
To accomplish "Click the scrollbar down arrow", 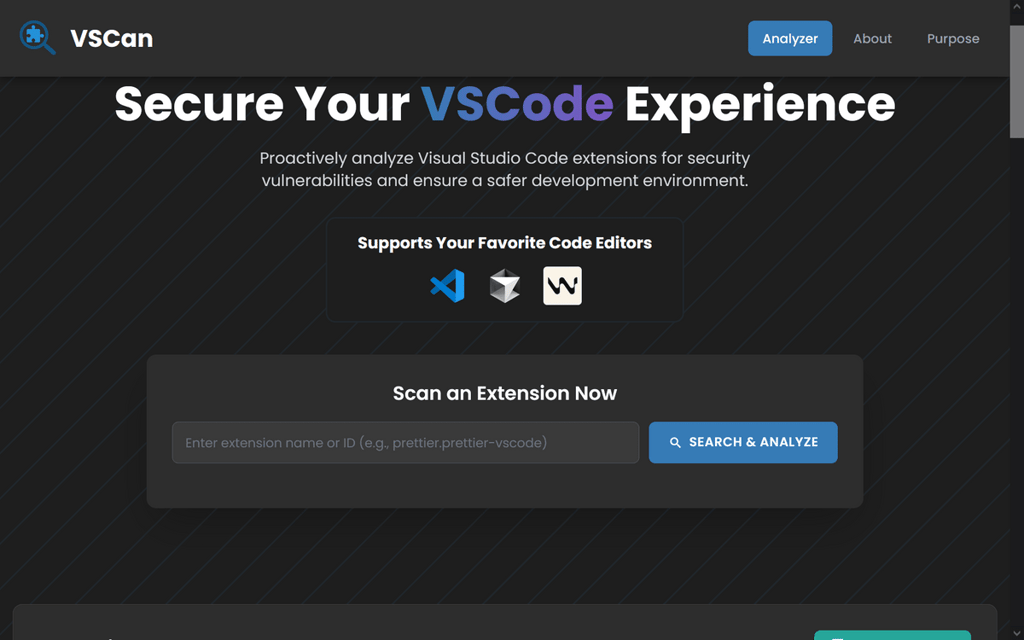I will 1016,632.
